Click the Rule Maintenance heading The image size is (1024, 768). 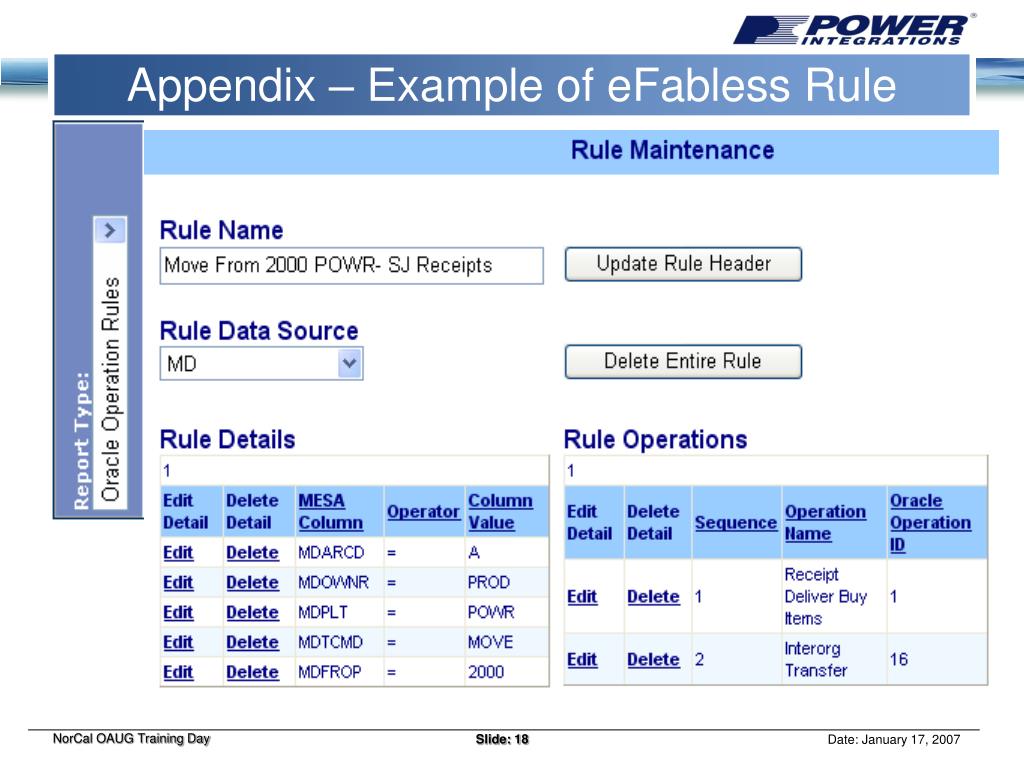pyautogui.click(x=672, y=150)
